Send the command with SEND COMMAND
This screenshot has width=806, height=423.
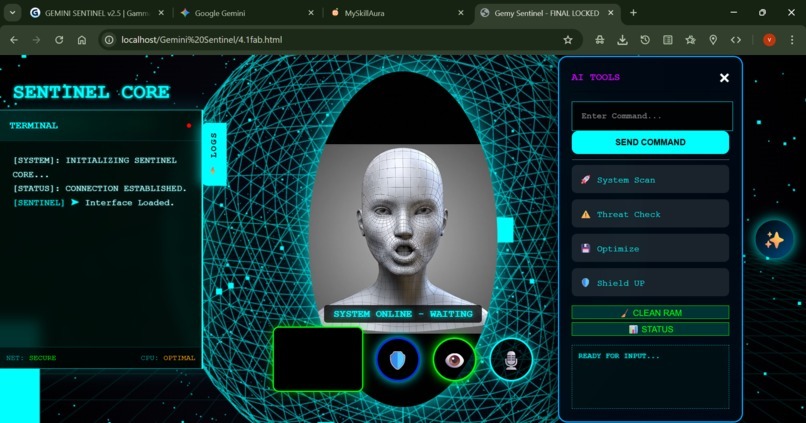point(650,142)
